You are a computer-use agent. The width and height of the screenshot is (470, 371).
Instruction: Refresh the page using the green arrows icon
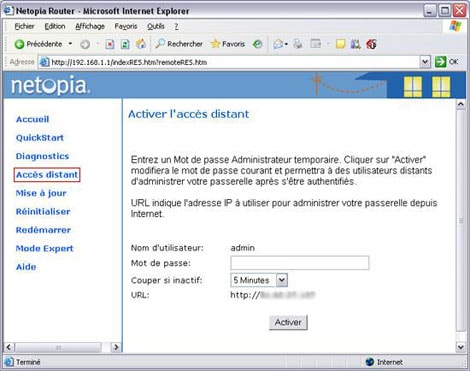click(125, 44)
